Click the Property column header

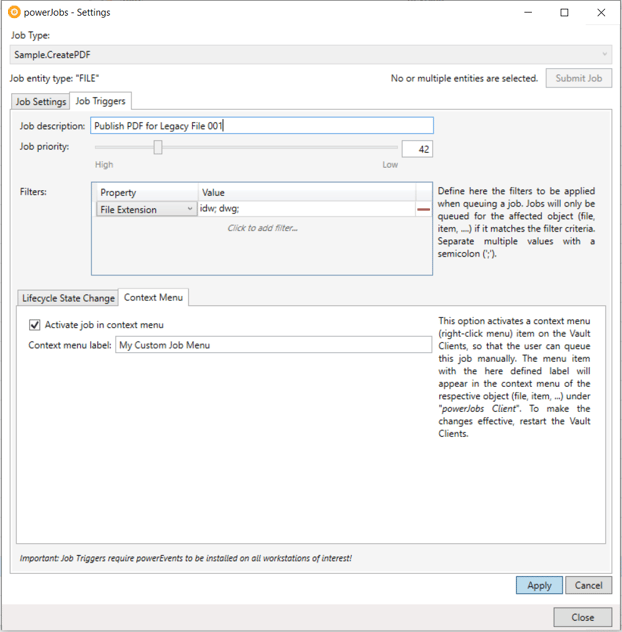[x=147, y=193]
